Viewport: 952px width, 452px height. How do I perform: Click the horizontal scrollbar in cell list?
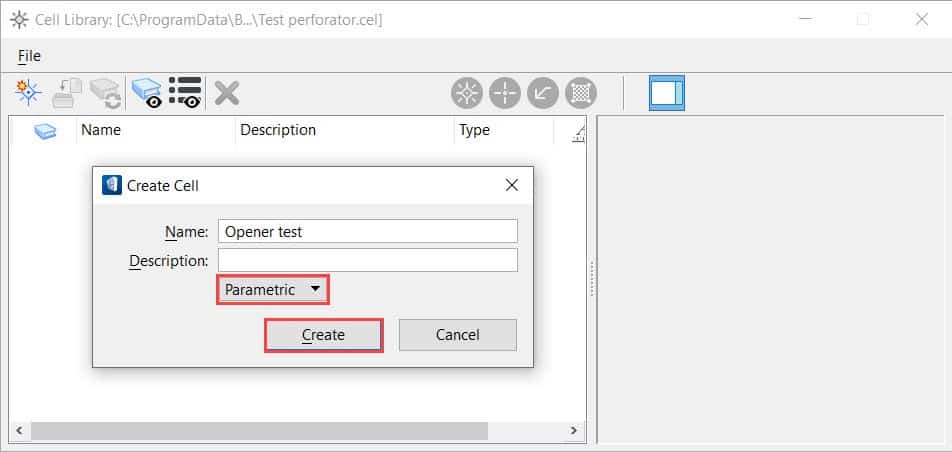(x=260, y=431)
